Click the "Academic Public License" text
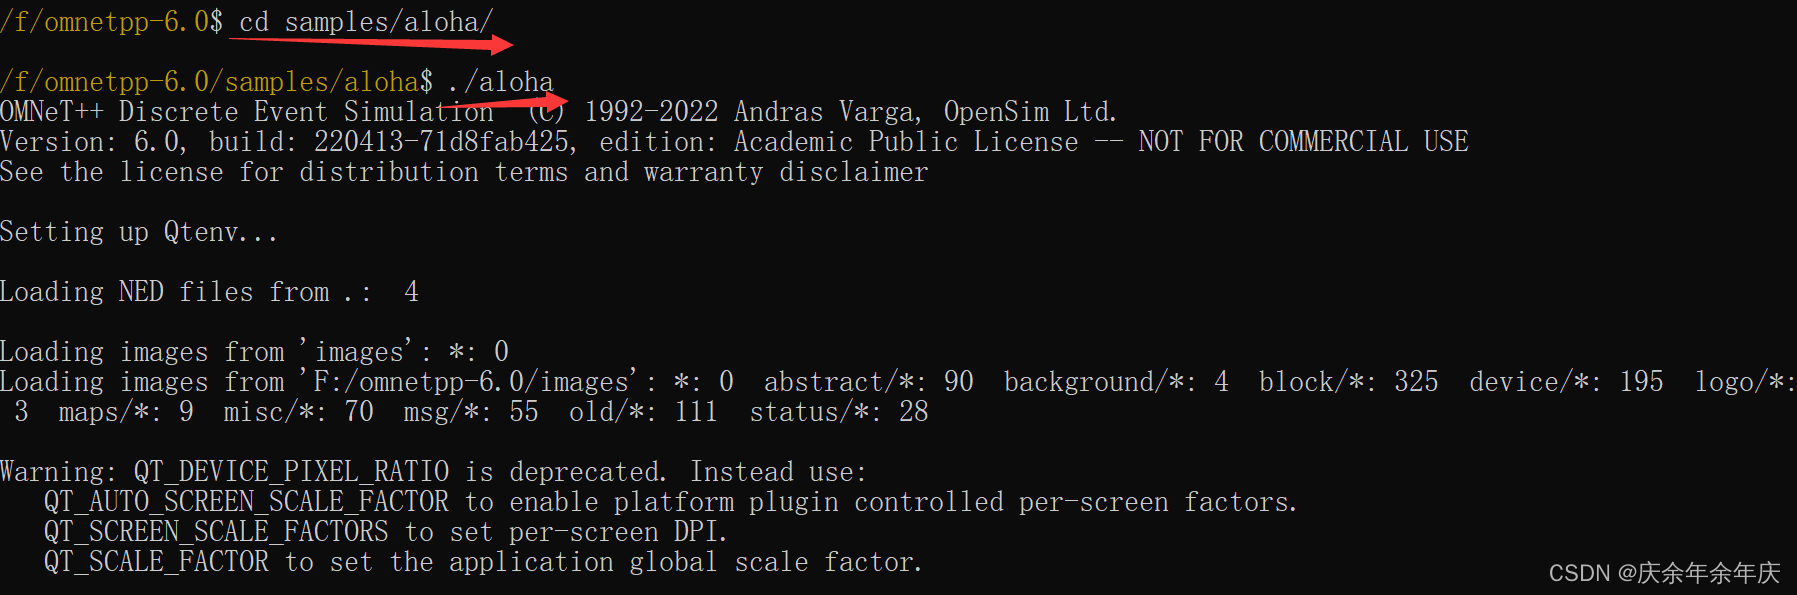1797x595 pixels. pyautogui.click(x=906, y=142)
